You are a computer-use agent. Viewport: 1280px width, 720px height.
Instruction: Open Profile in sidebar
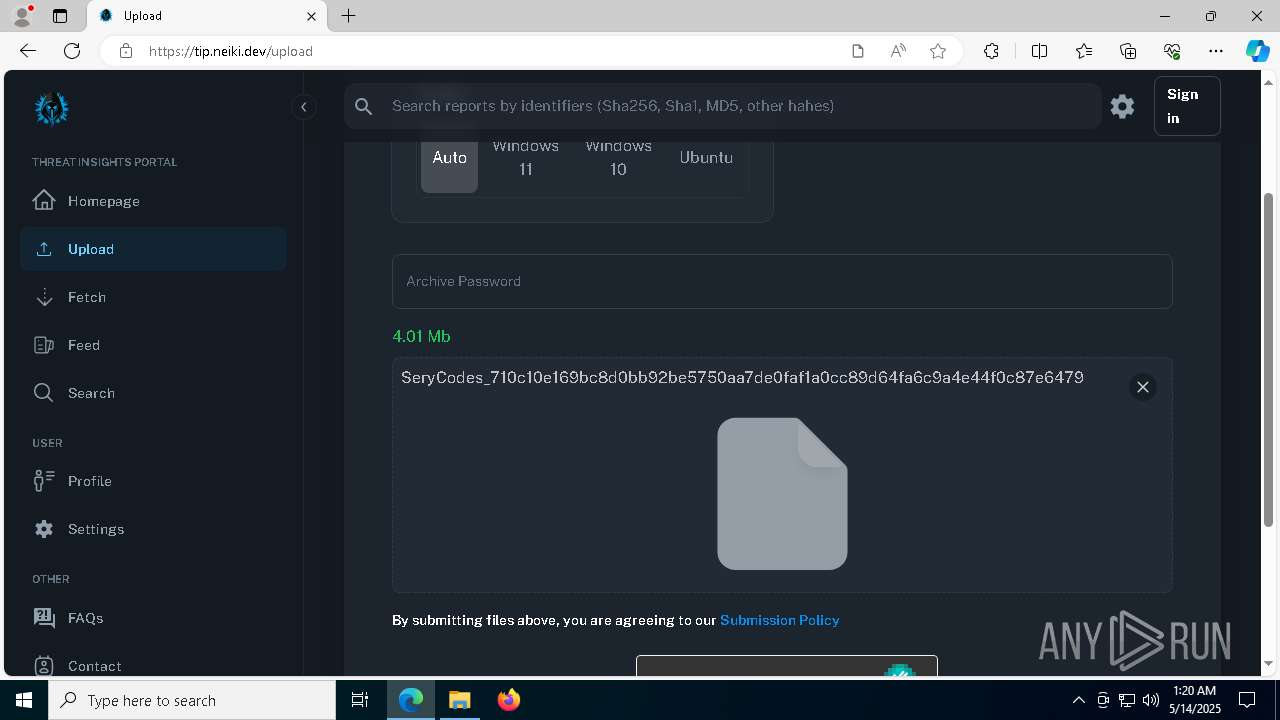pyautogui.click(x=153, y=481)
